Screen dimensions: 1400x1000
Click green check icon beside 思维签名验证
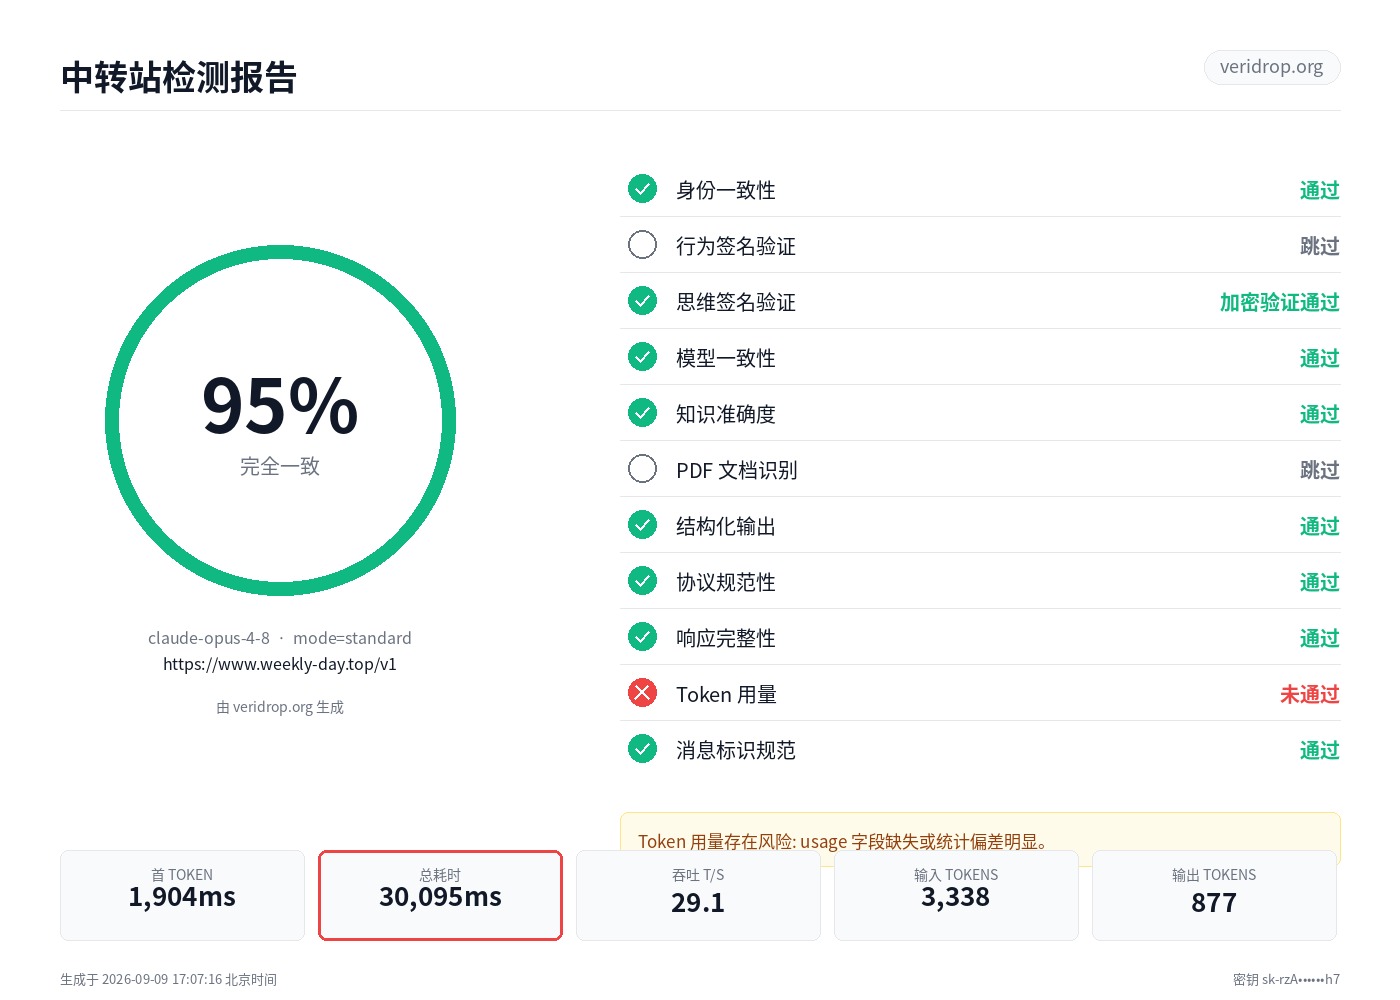(642, 301)
